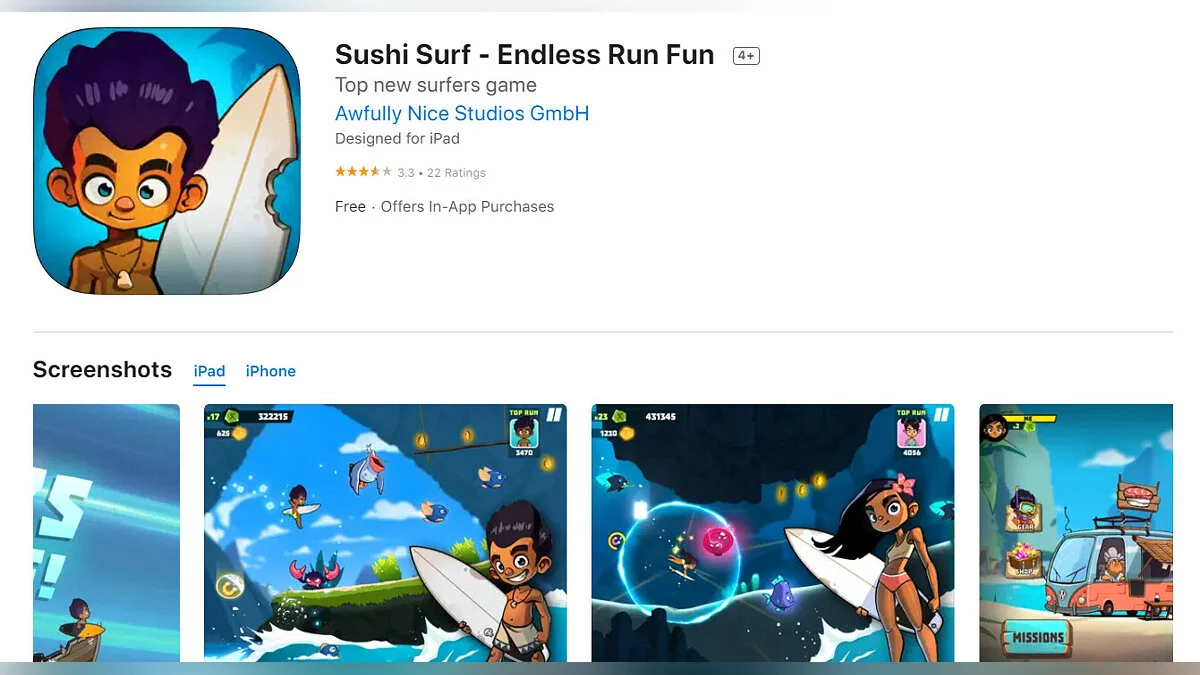This screenshot has width=1200, height=675.
Task: Open the 22 Ratings text
Action: 456,173
